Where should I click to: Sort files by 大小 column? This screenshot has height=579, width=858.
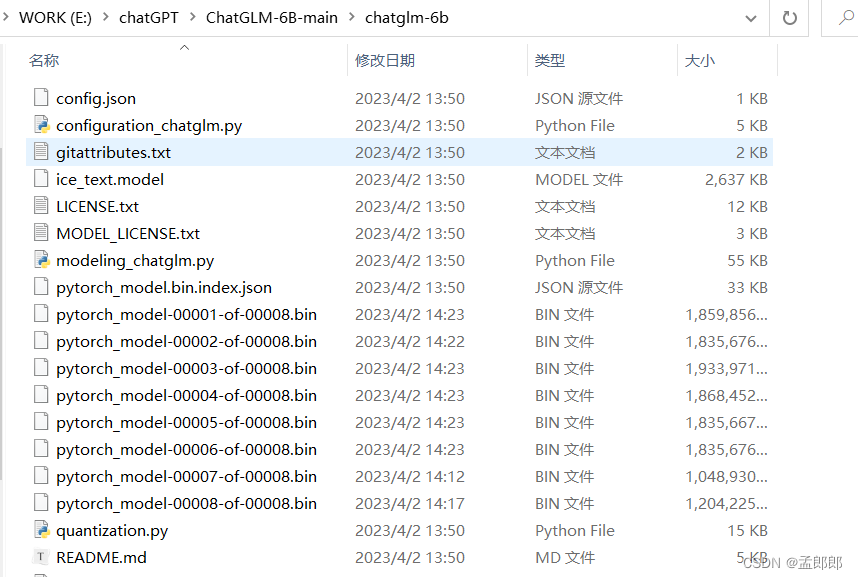(699, 60)
